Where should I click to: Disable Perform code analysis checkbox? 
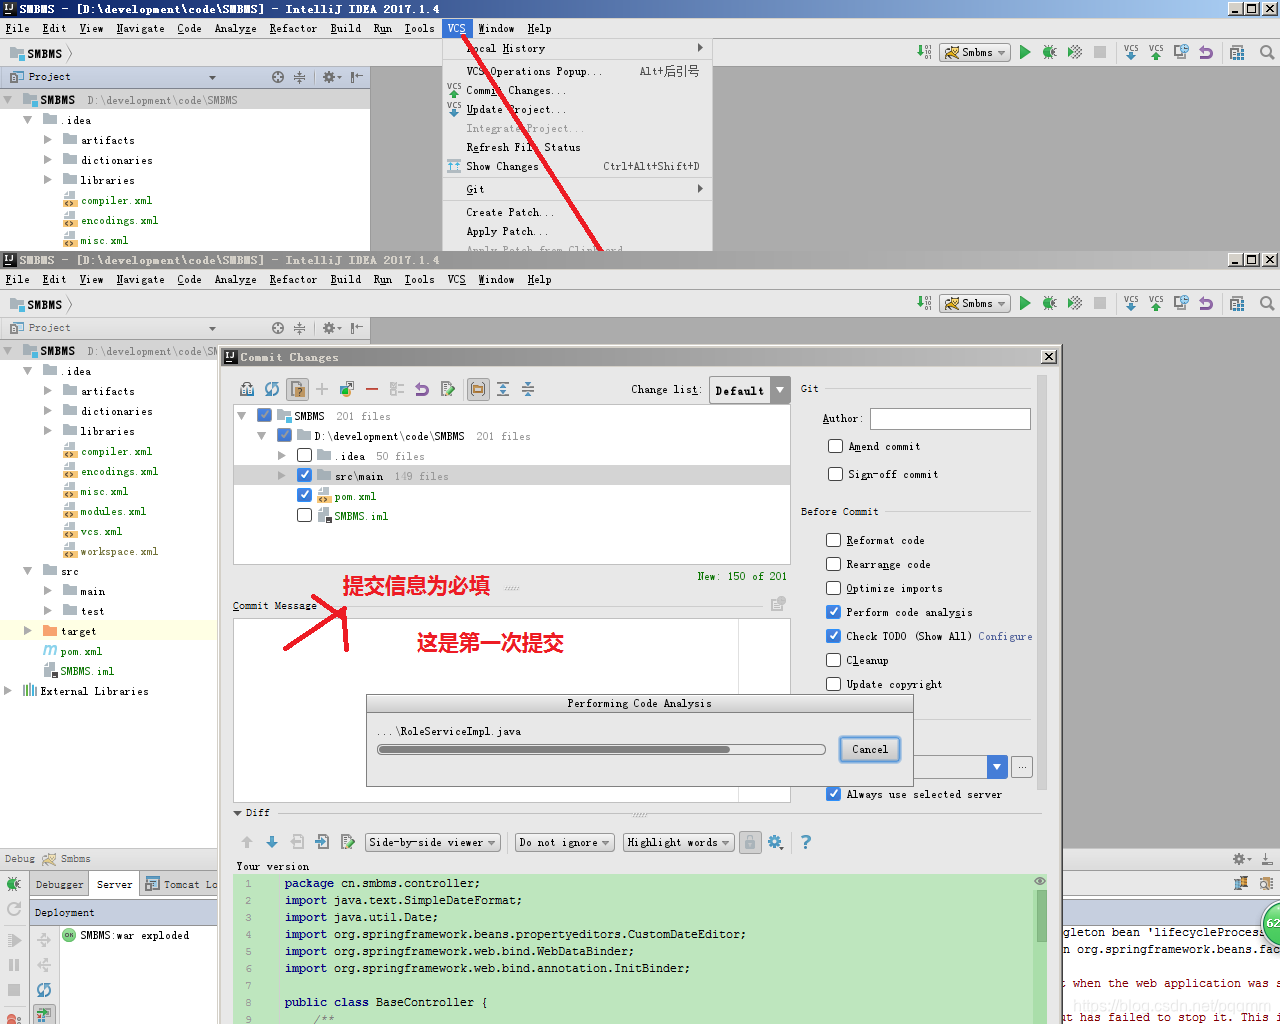pos(833,612)
